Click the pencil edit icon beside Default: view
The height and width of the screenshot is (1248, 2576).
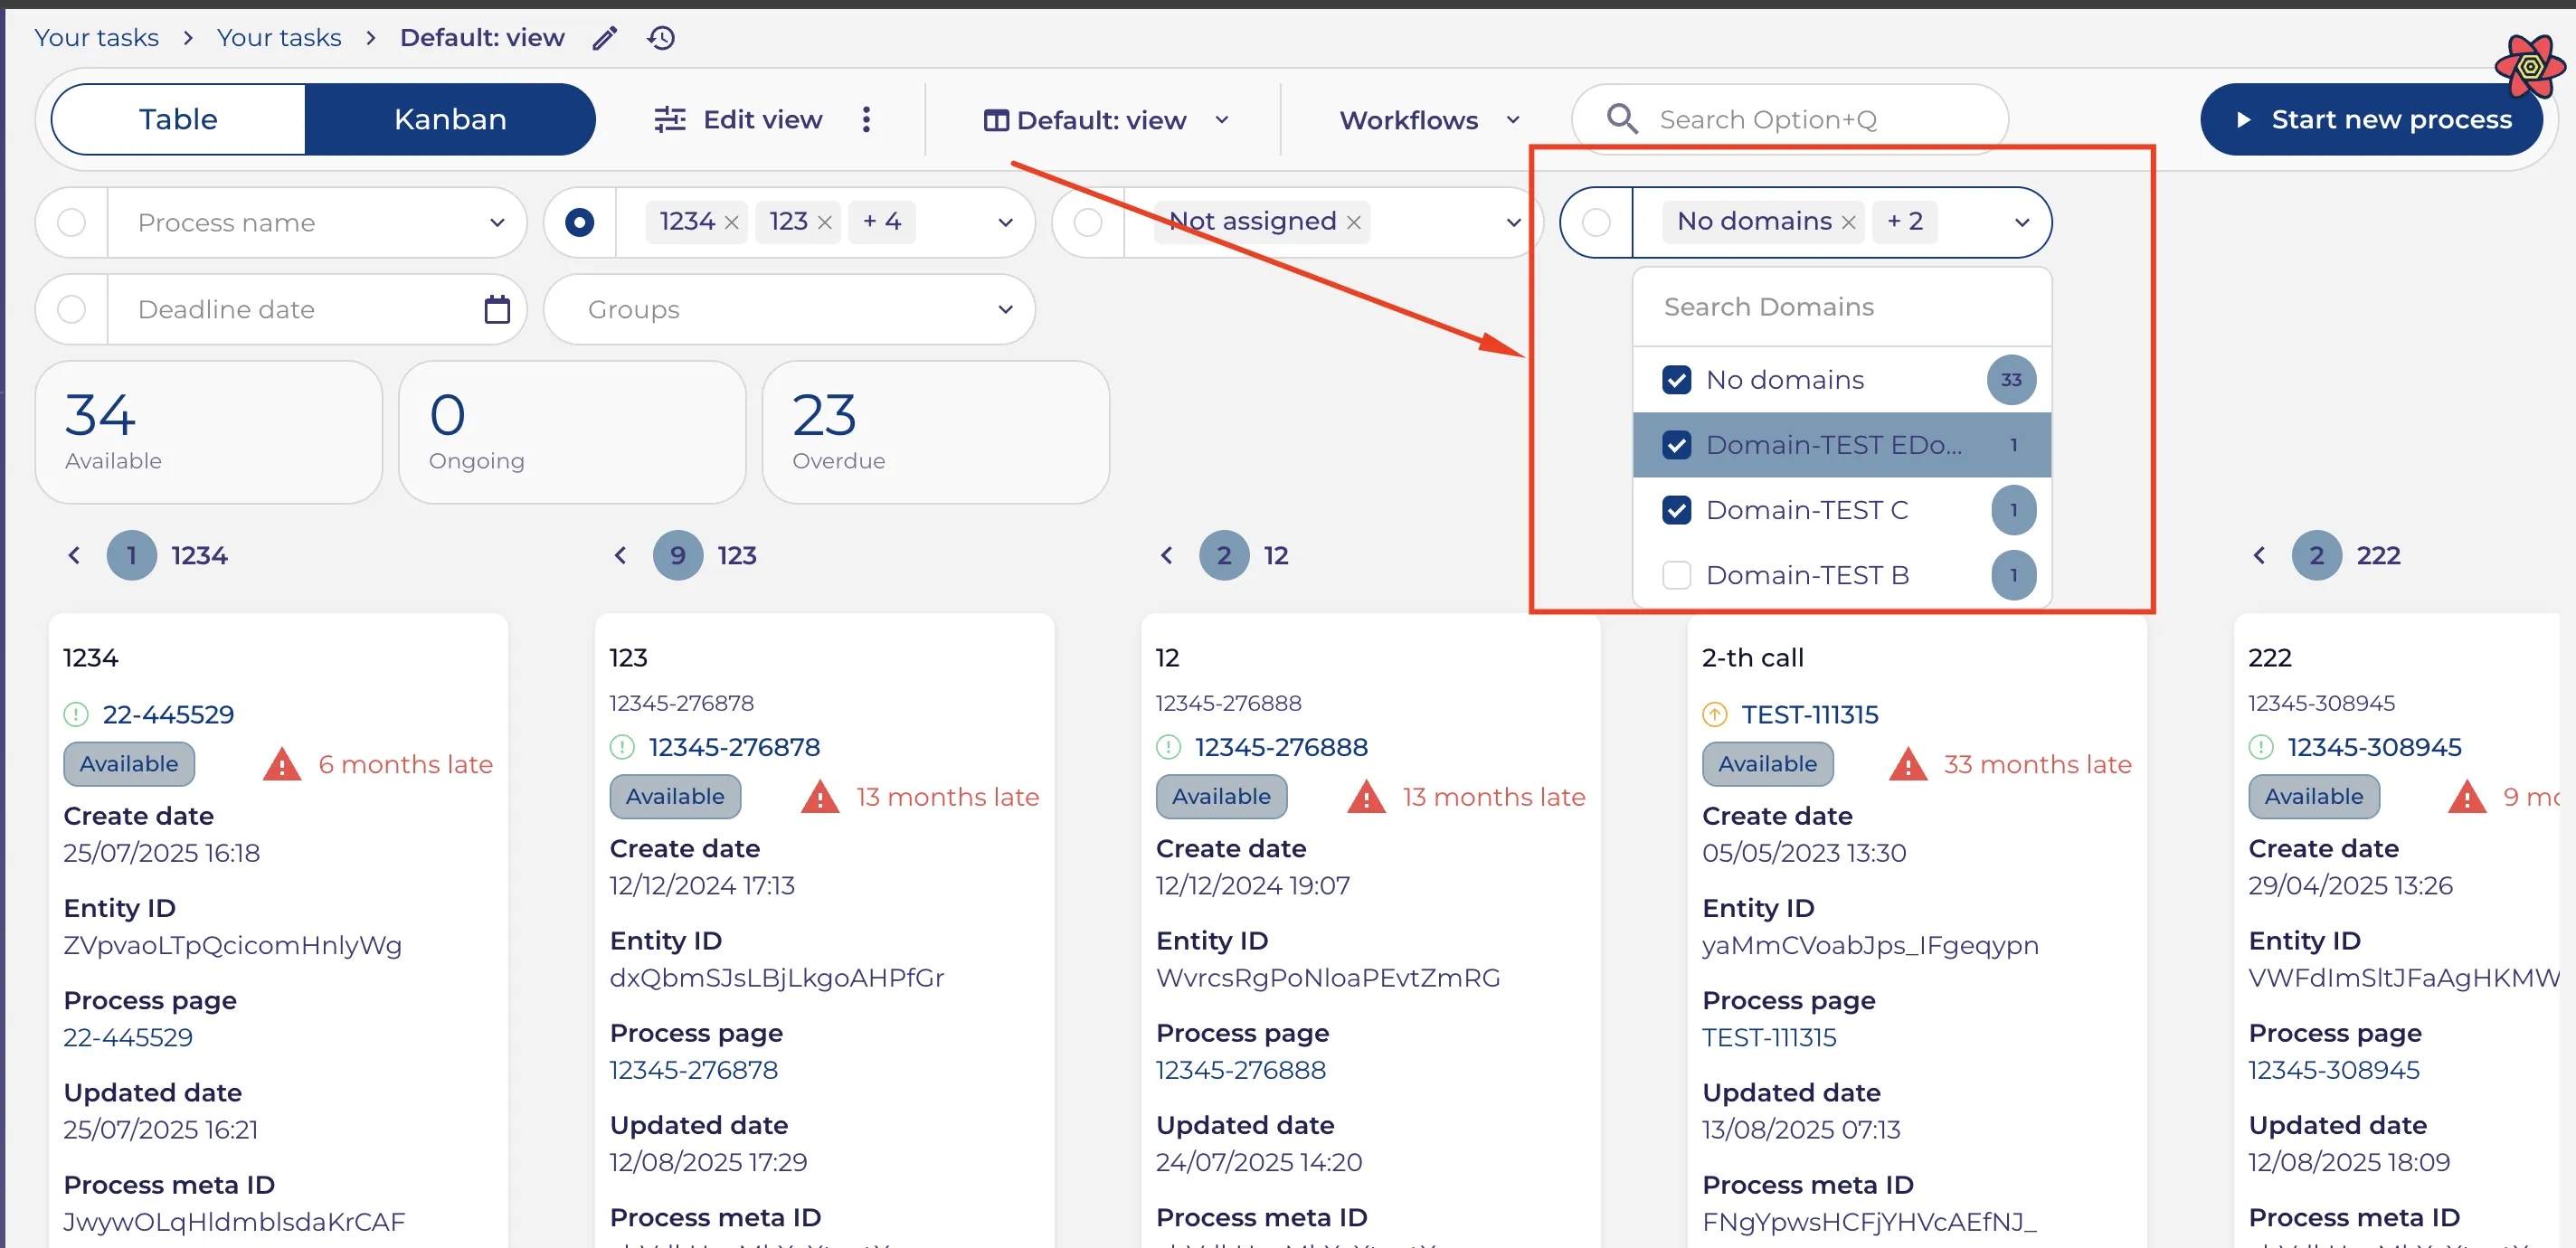tap(604, 38)
